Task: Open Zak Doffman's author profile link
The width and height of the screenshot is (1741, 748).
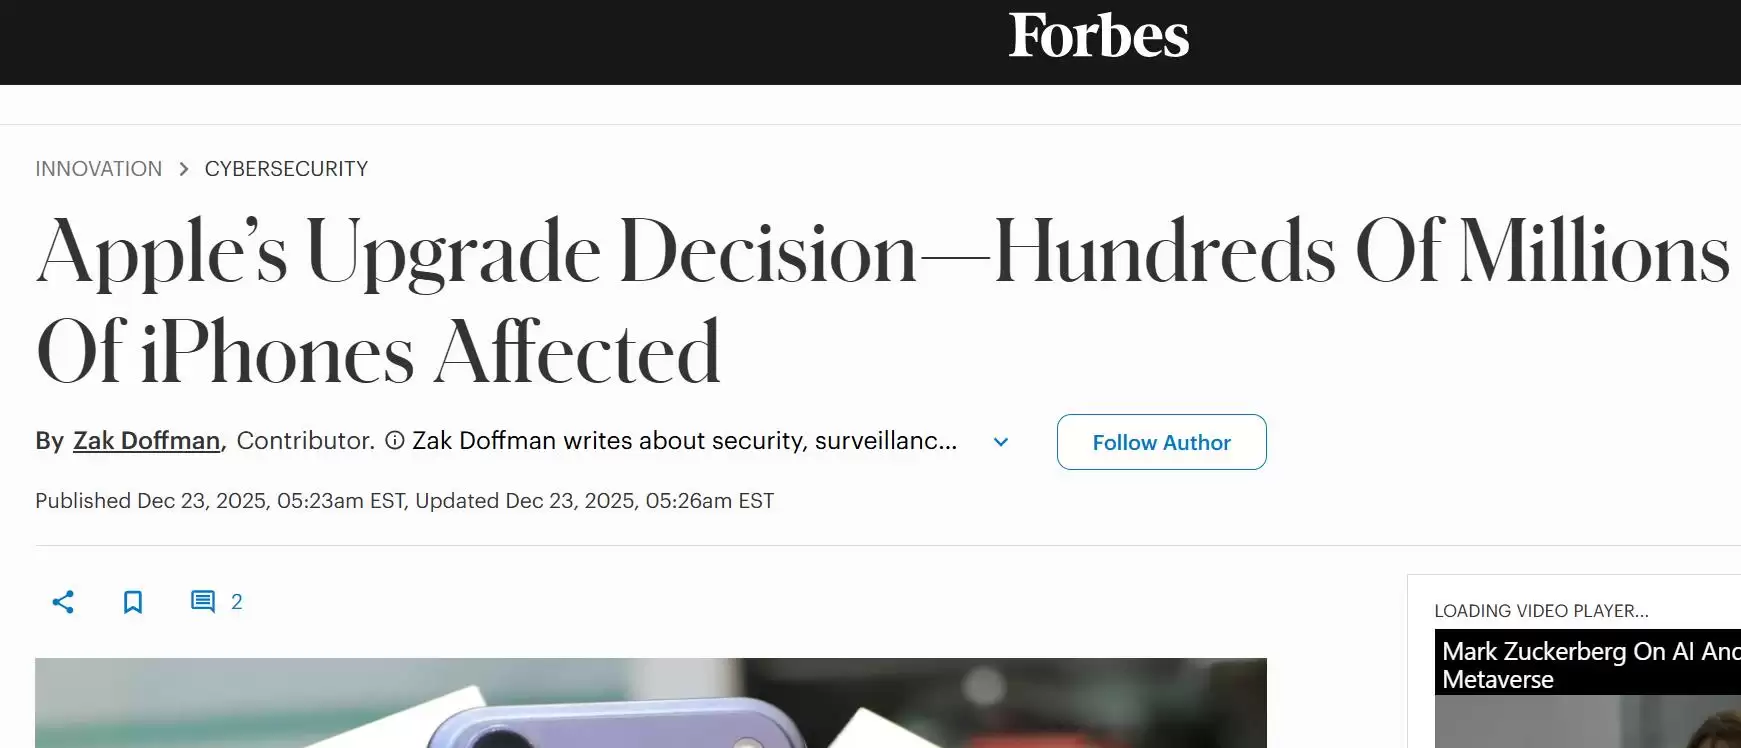Action: click(147, 441)
